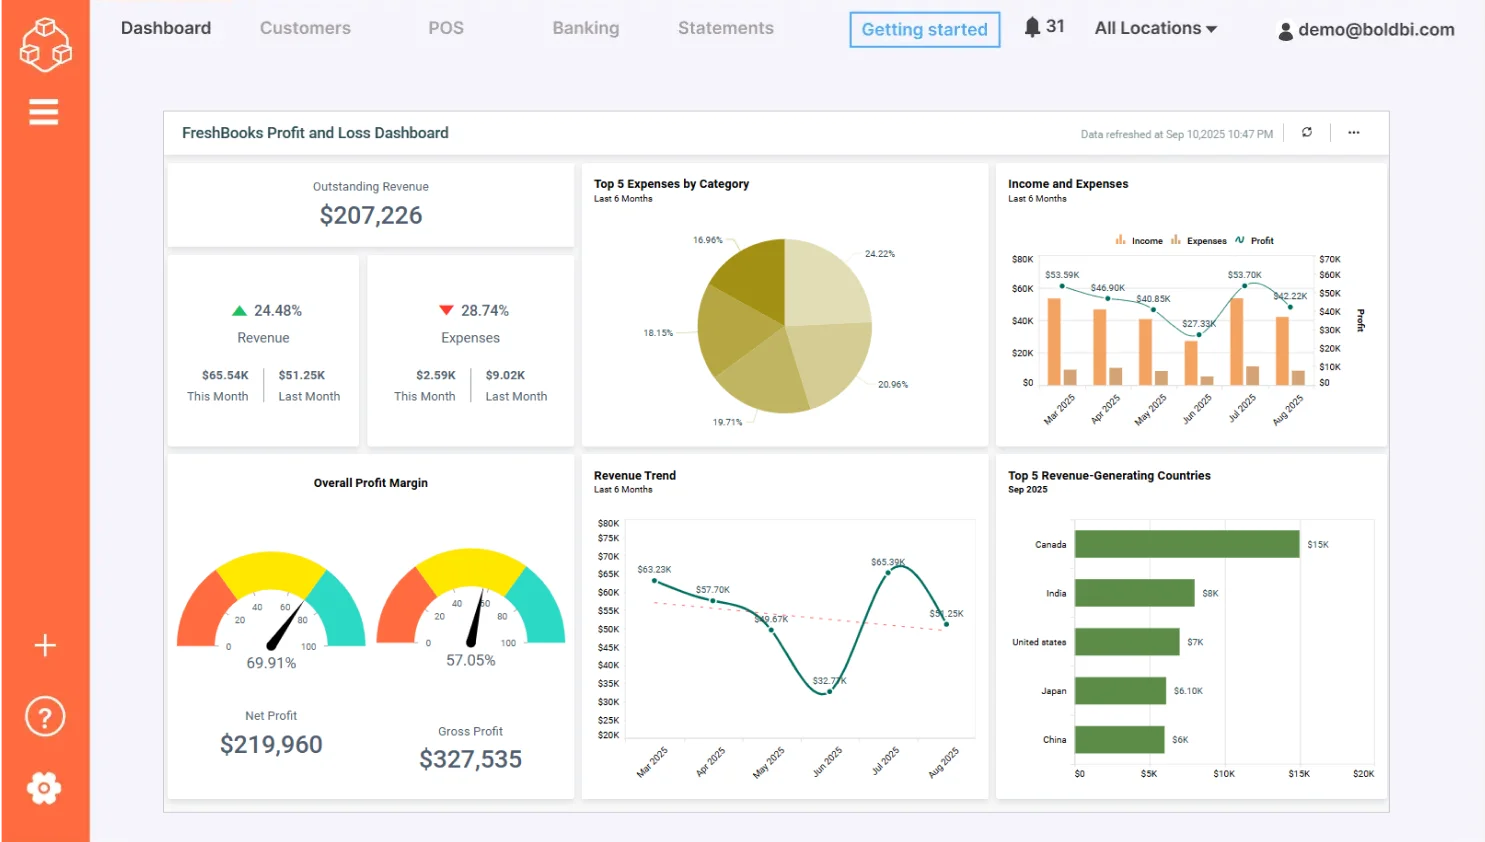Click the Revenue Trend chart title

point(635,476)
